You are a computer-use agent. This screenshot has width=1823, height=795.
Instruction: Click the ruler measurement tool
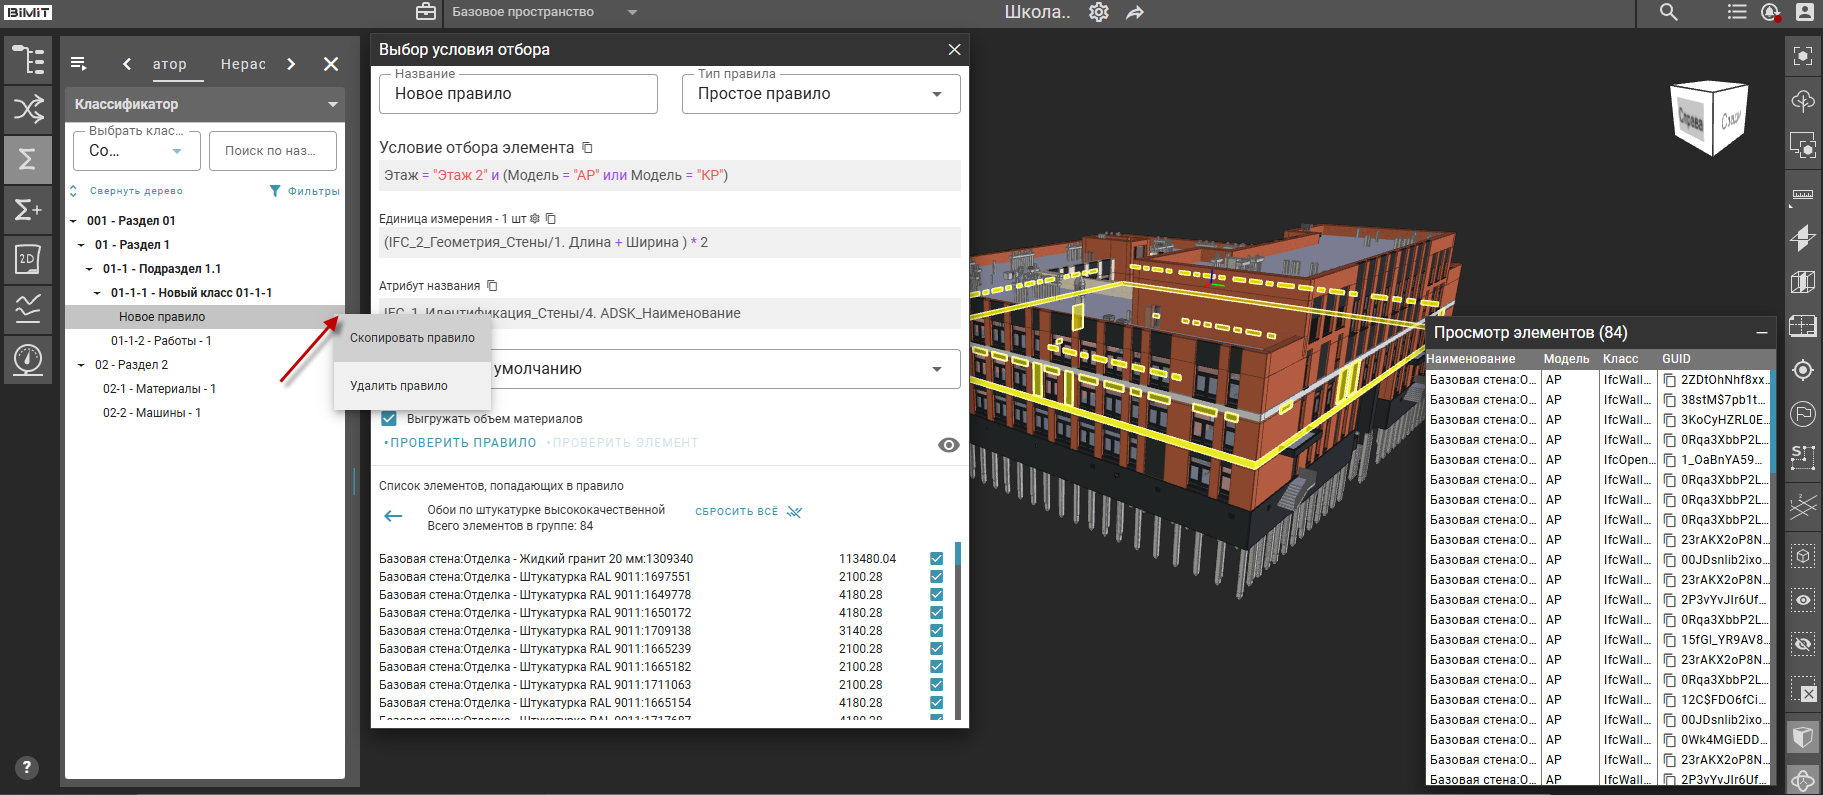point(1803,194)
